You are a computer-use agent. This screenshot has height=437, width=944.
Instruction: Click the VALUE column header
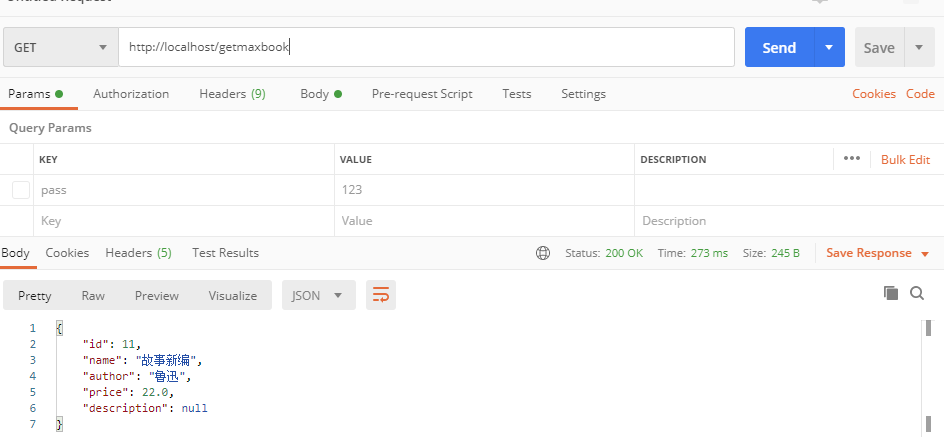tap(355, 160)
